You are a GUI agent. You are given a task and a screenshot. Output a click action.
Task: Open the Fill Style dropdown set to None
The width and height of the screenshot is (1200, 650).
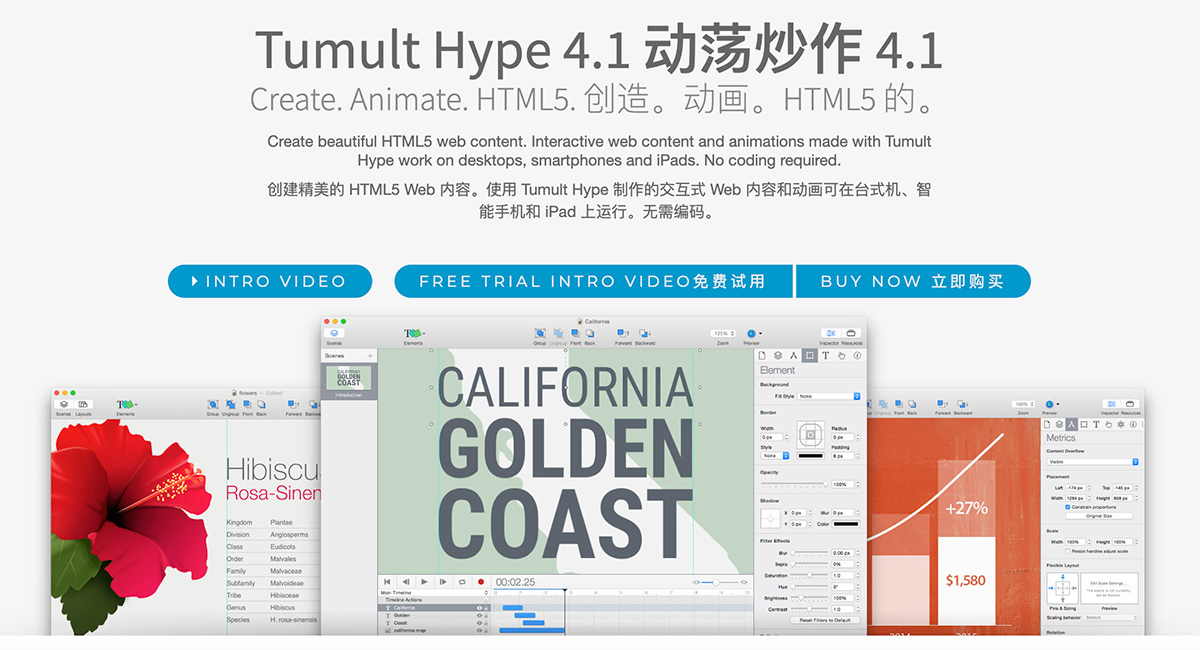pyautogui.click(x=827, y=396)
